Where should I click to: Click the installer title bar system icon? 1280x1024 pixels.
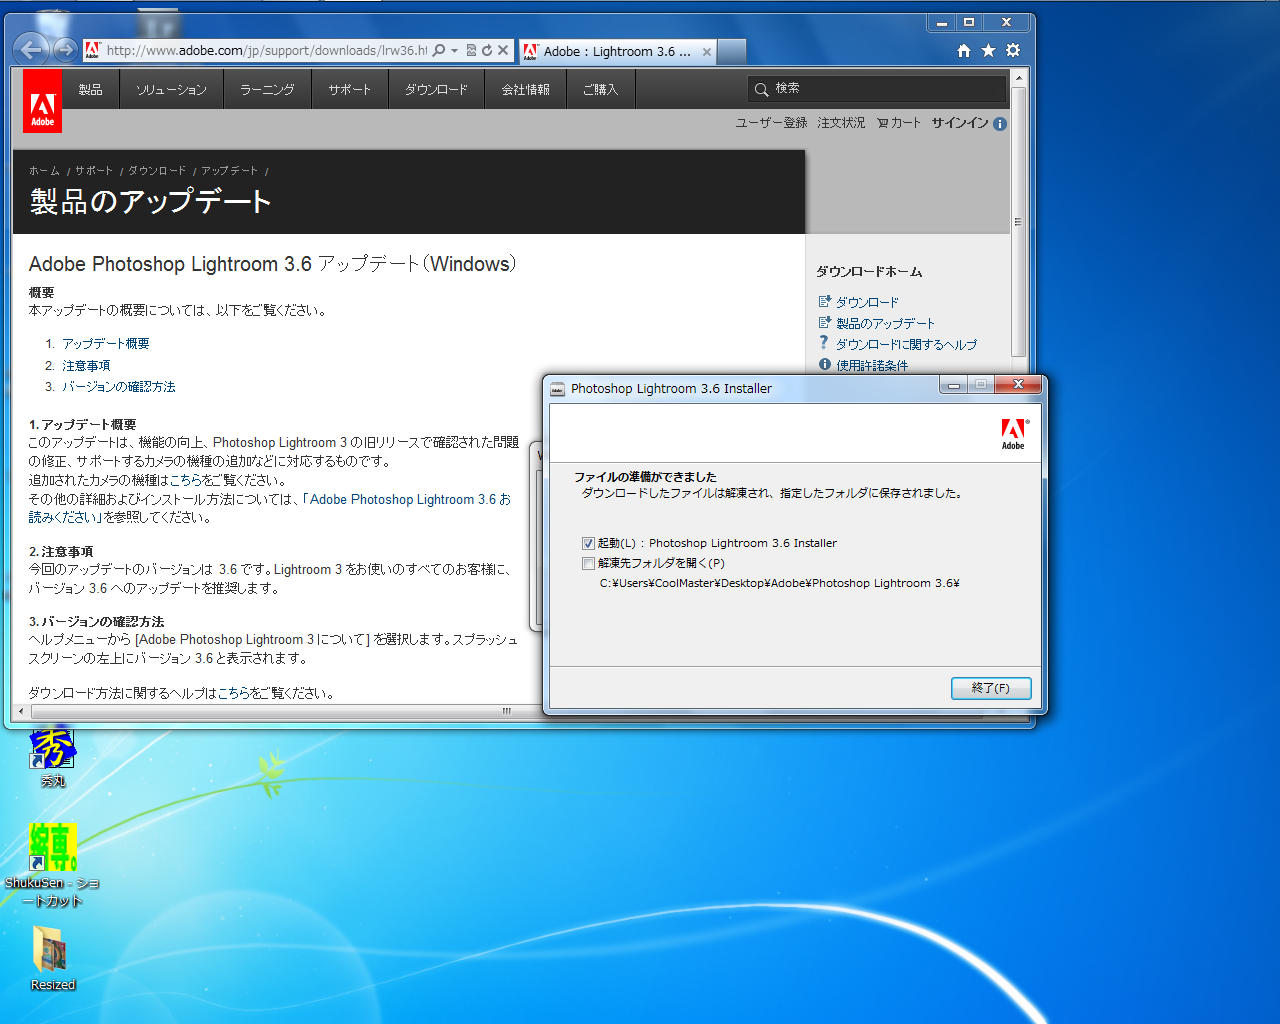click(x=558, y=388)
